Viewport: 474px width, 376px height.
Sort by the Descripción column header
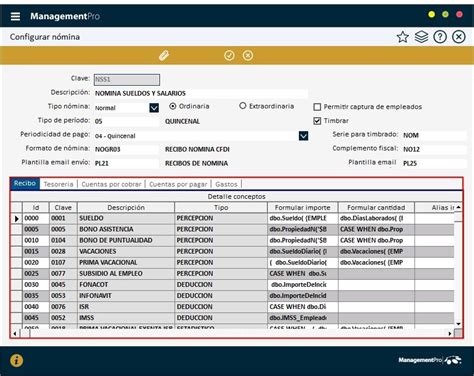126,207
